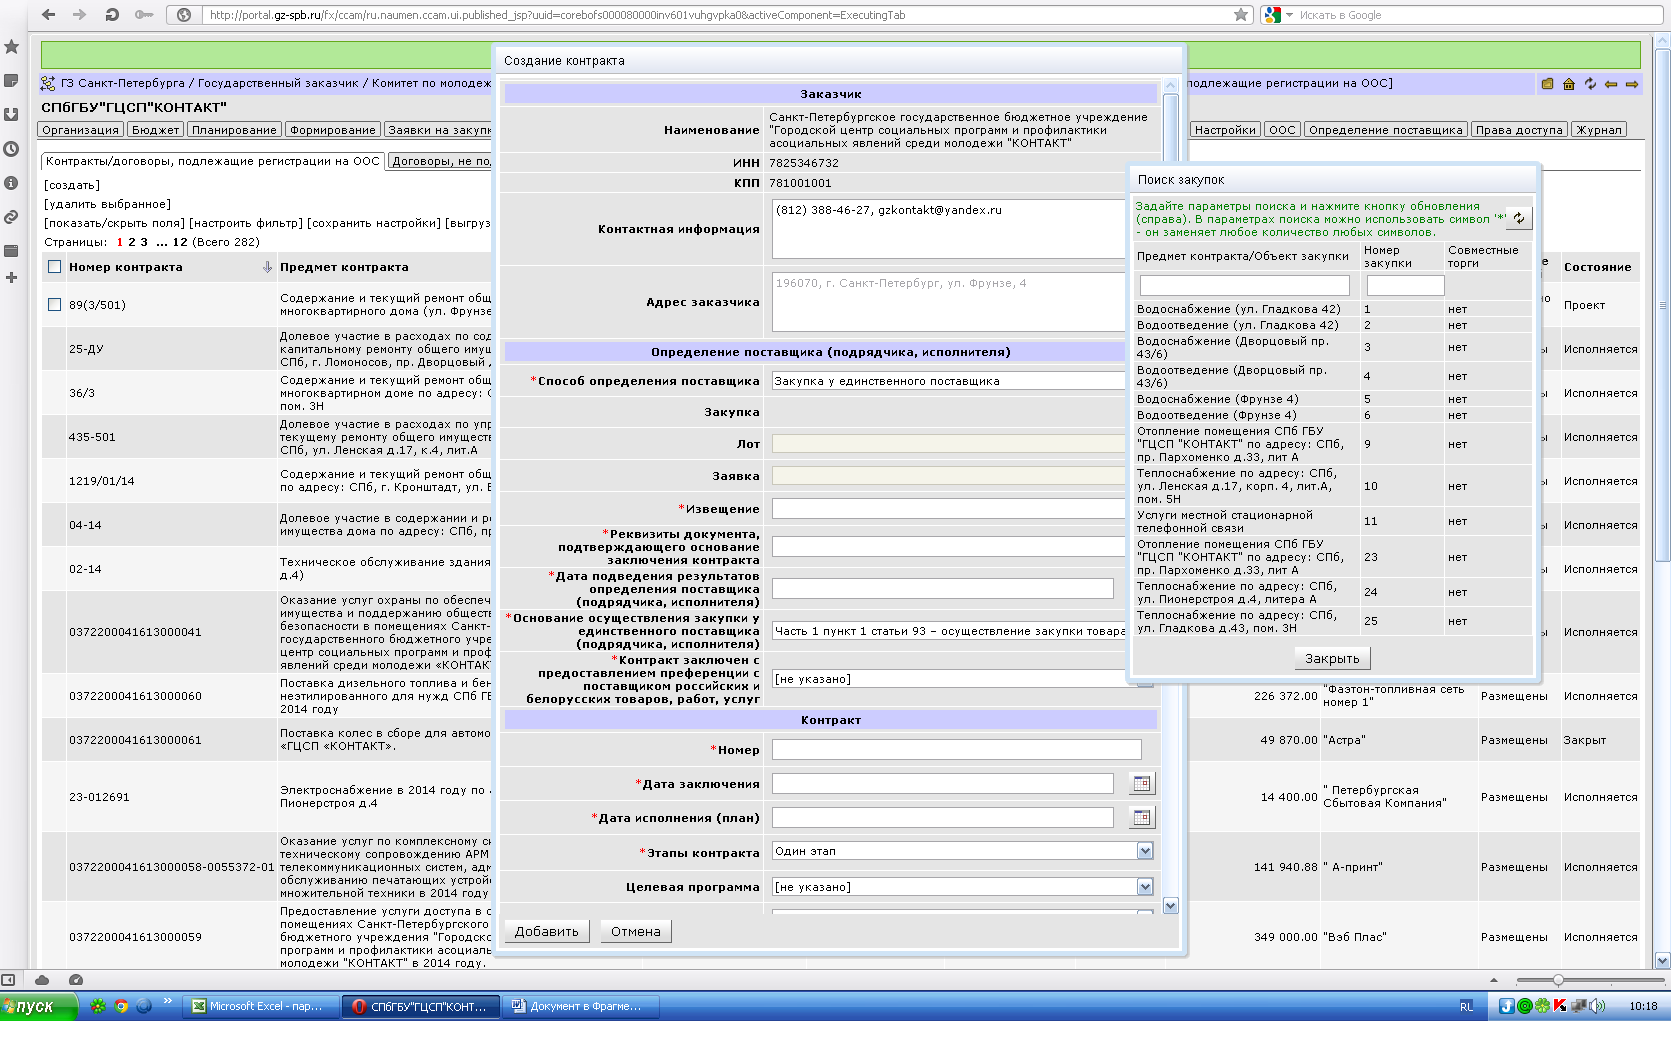Open the password key icon in browser toolbar
The width and height of the screenshot is (1680, 1050).
[x=144, y=15]
